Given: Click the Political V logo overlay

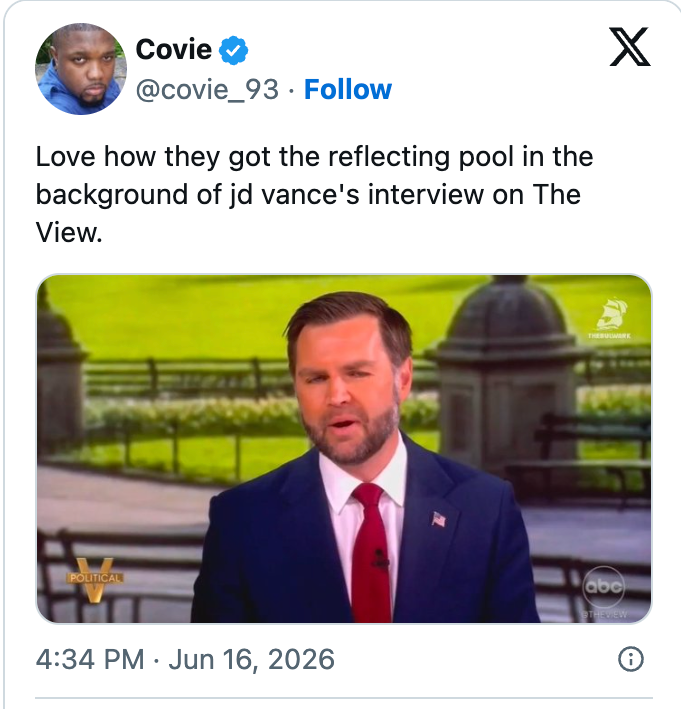Looking at the screenshot, I should point(95,580).
